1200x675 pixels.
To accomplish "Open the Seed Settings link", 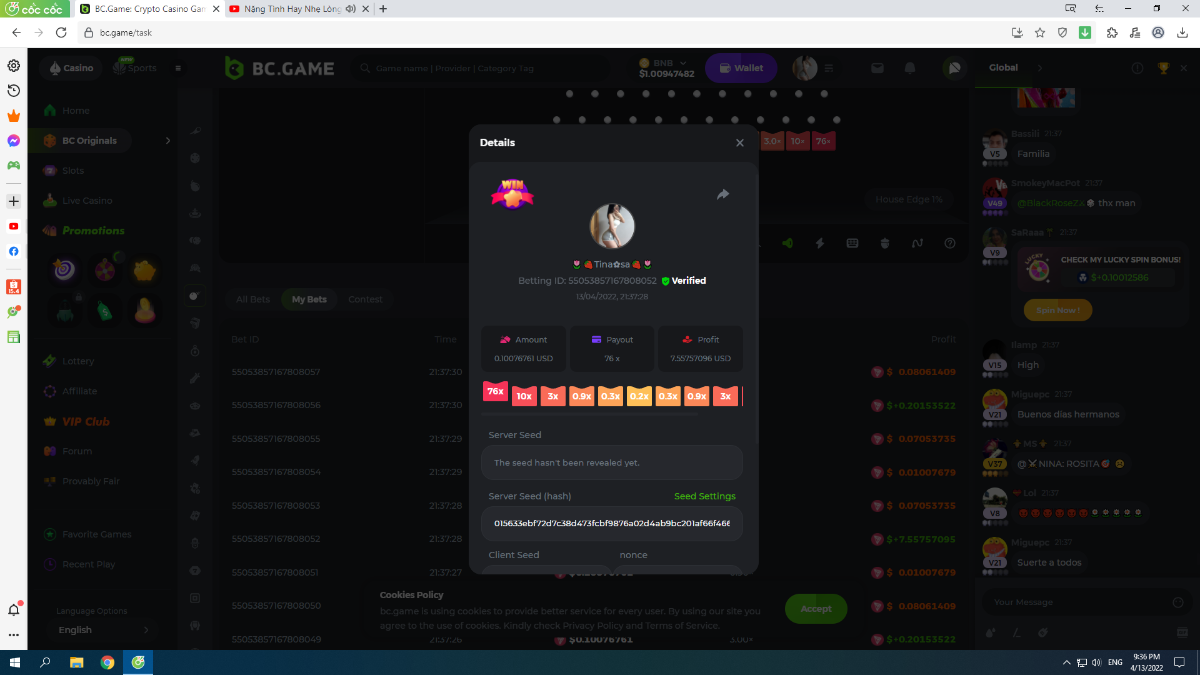I will pos(704,496).
